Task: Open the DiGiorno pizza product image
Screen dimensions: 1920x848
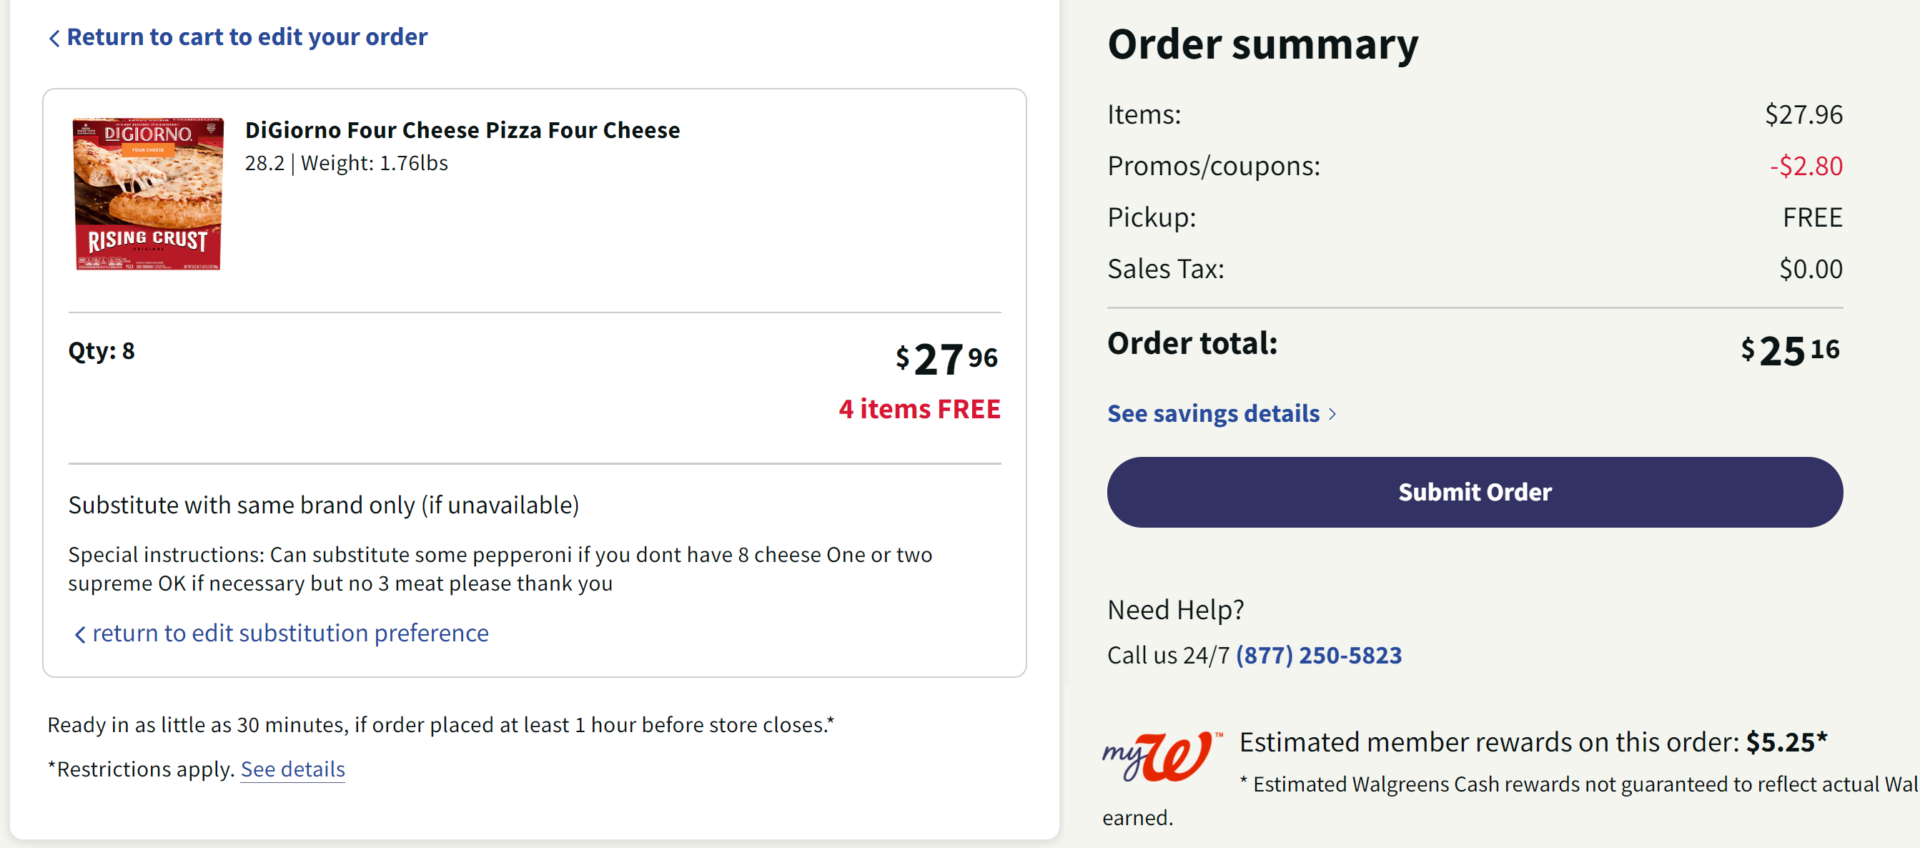Action: pyautogui.click(x=147, y=193)
